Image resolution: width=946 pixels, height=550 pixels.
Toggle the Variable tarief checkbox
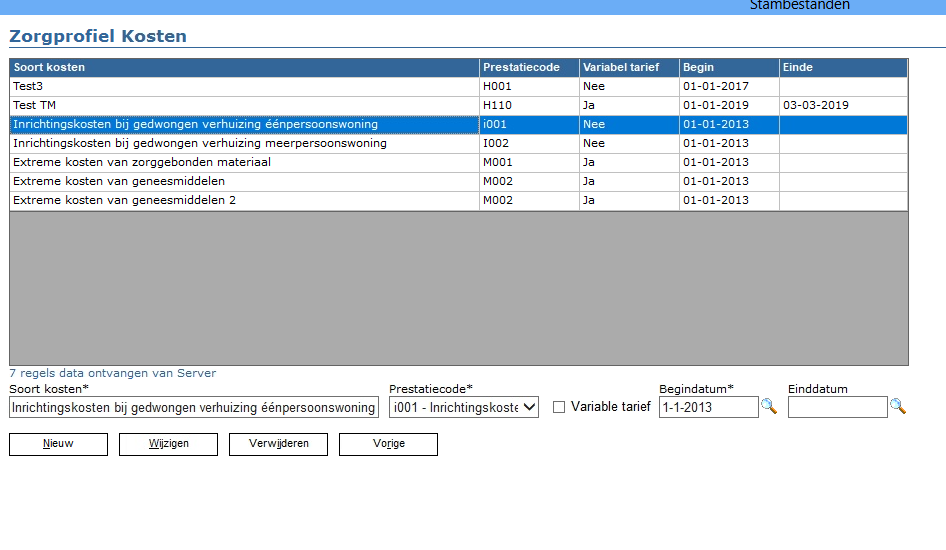coord(559,407)
